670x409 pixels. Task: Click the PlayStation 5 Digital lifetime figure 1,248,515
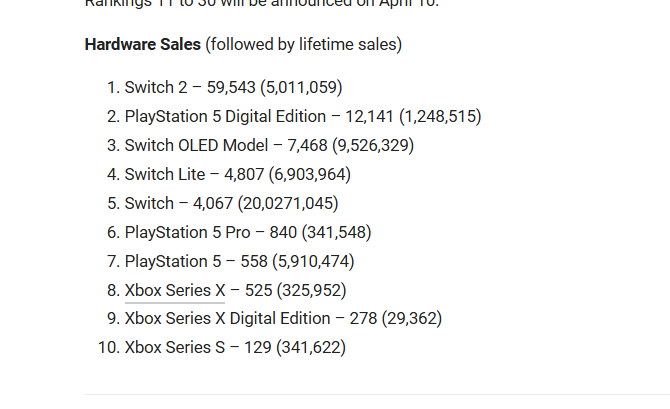point(440,117)
